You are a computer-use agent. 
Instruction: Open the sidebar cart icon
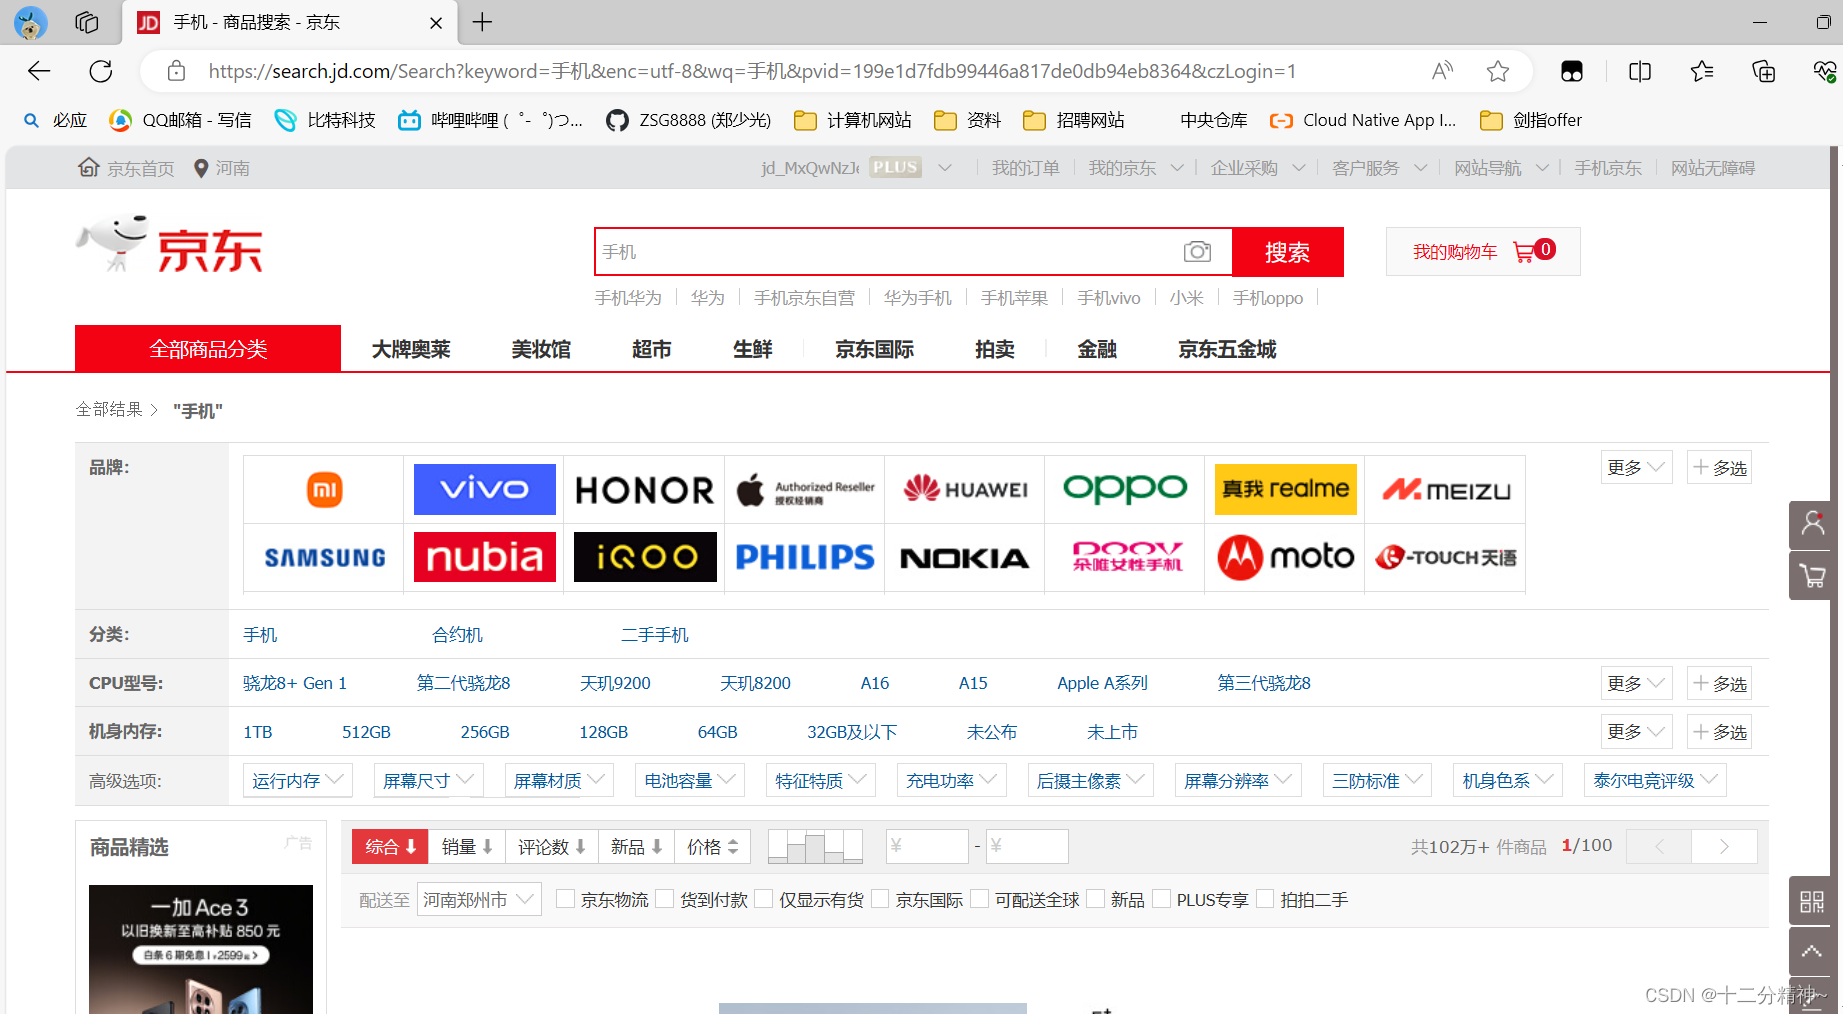pyautogui.click(x=1812, y=575)
